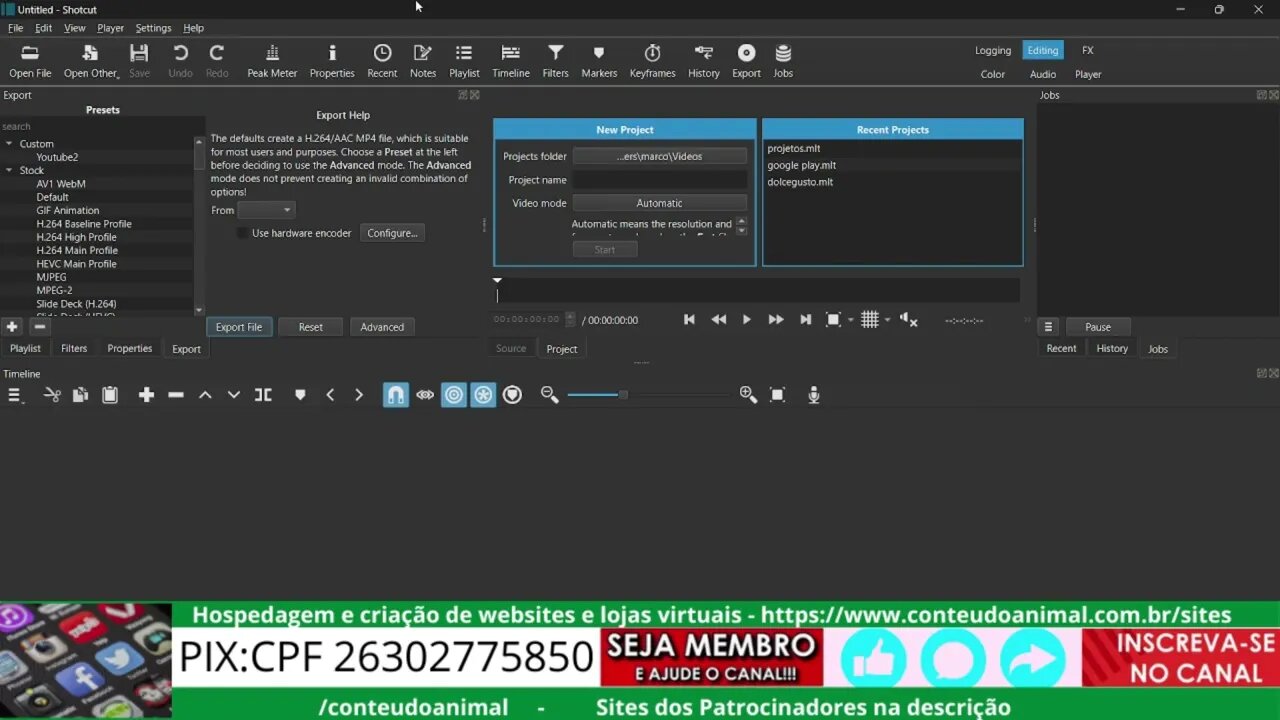The image size is (1280, 720).
Task: Create a marker on the timeline
Action: click(x=300, y=395)
